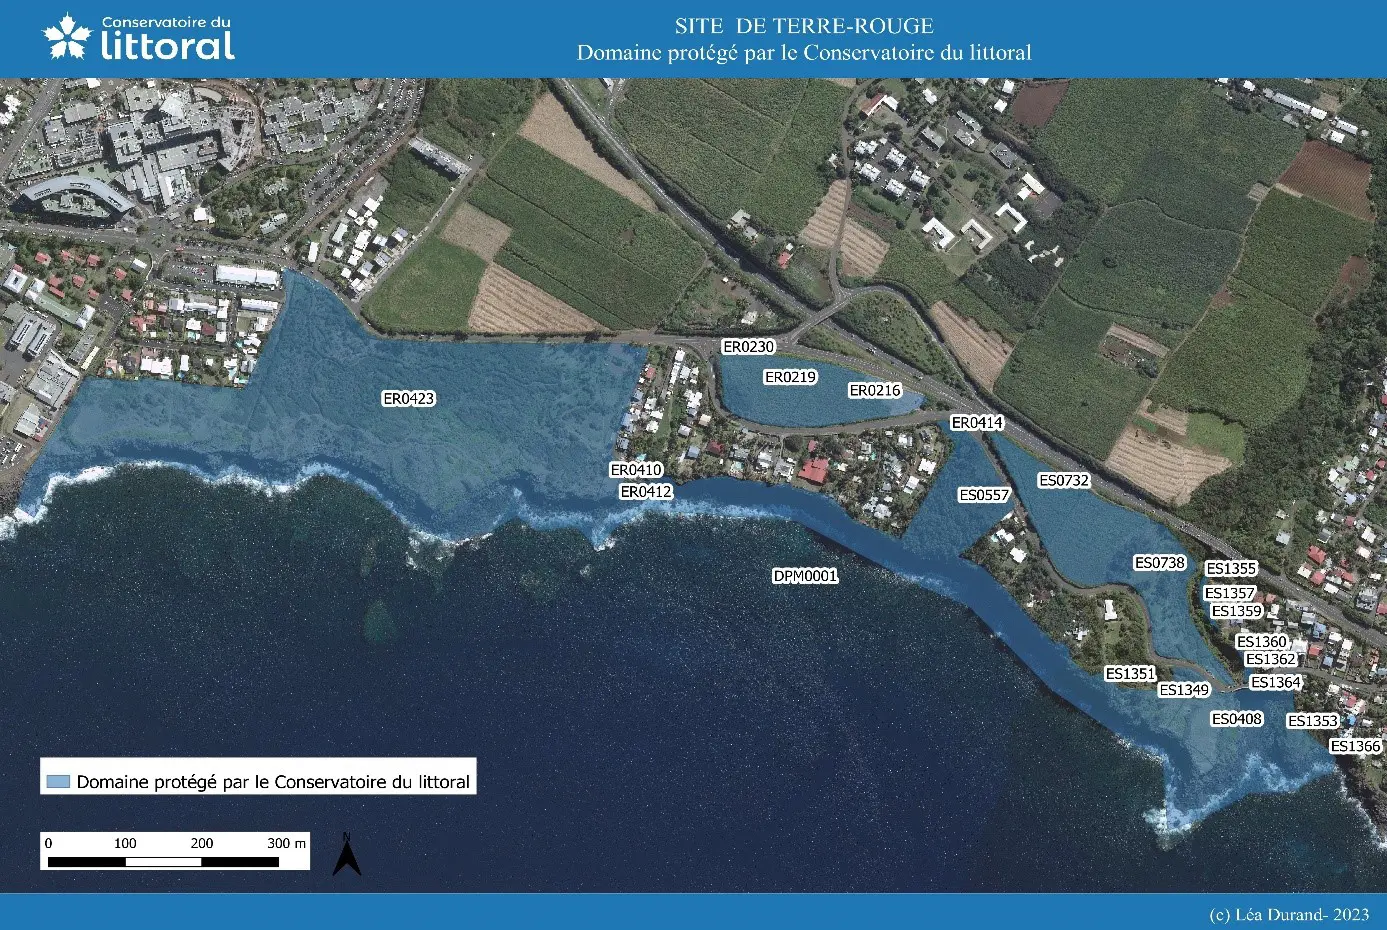Select parcel label ES1364
This screenshot has height=930, width=1387.
1276,682
